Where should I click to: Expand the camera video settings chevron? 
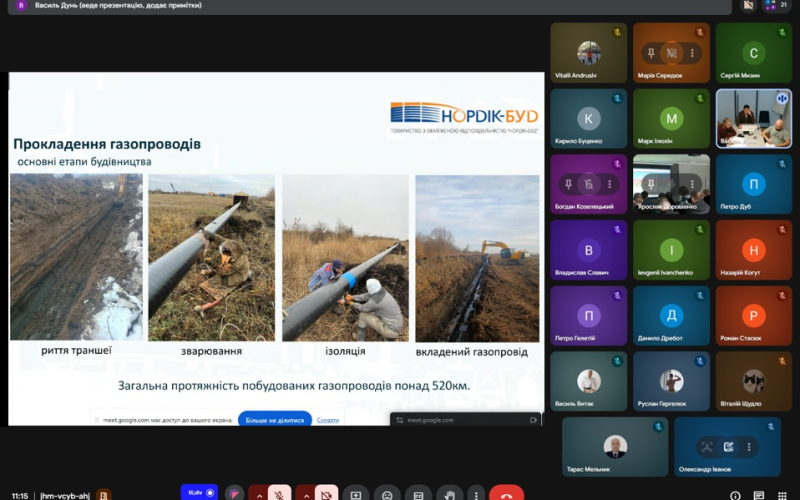click(304, 494)
